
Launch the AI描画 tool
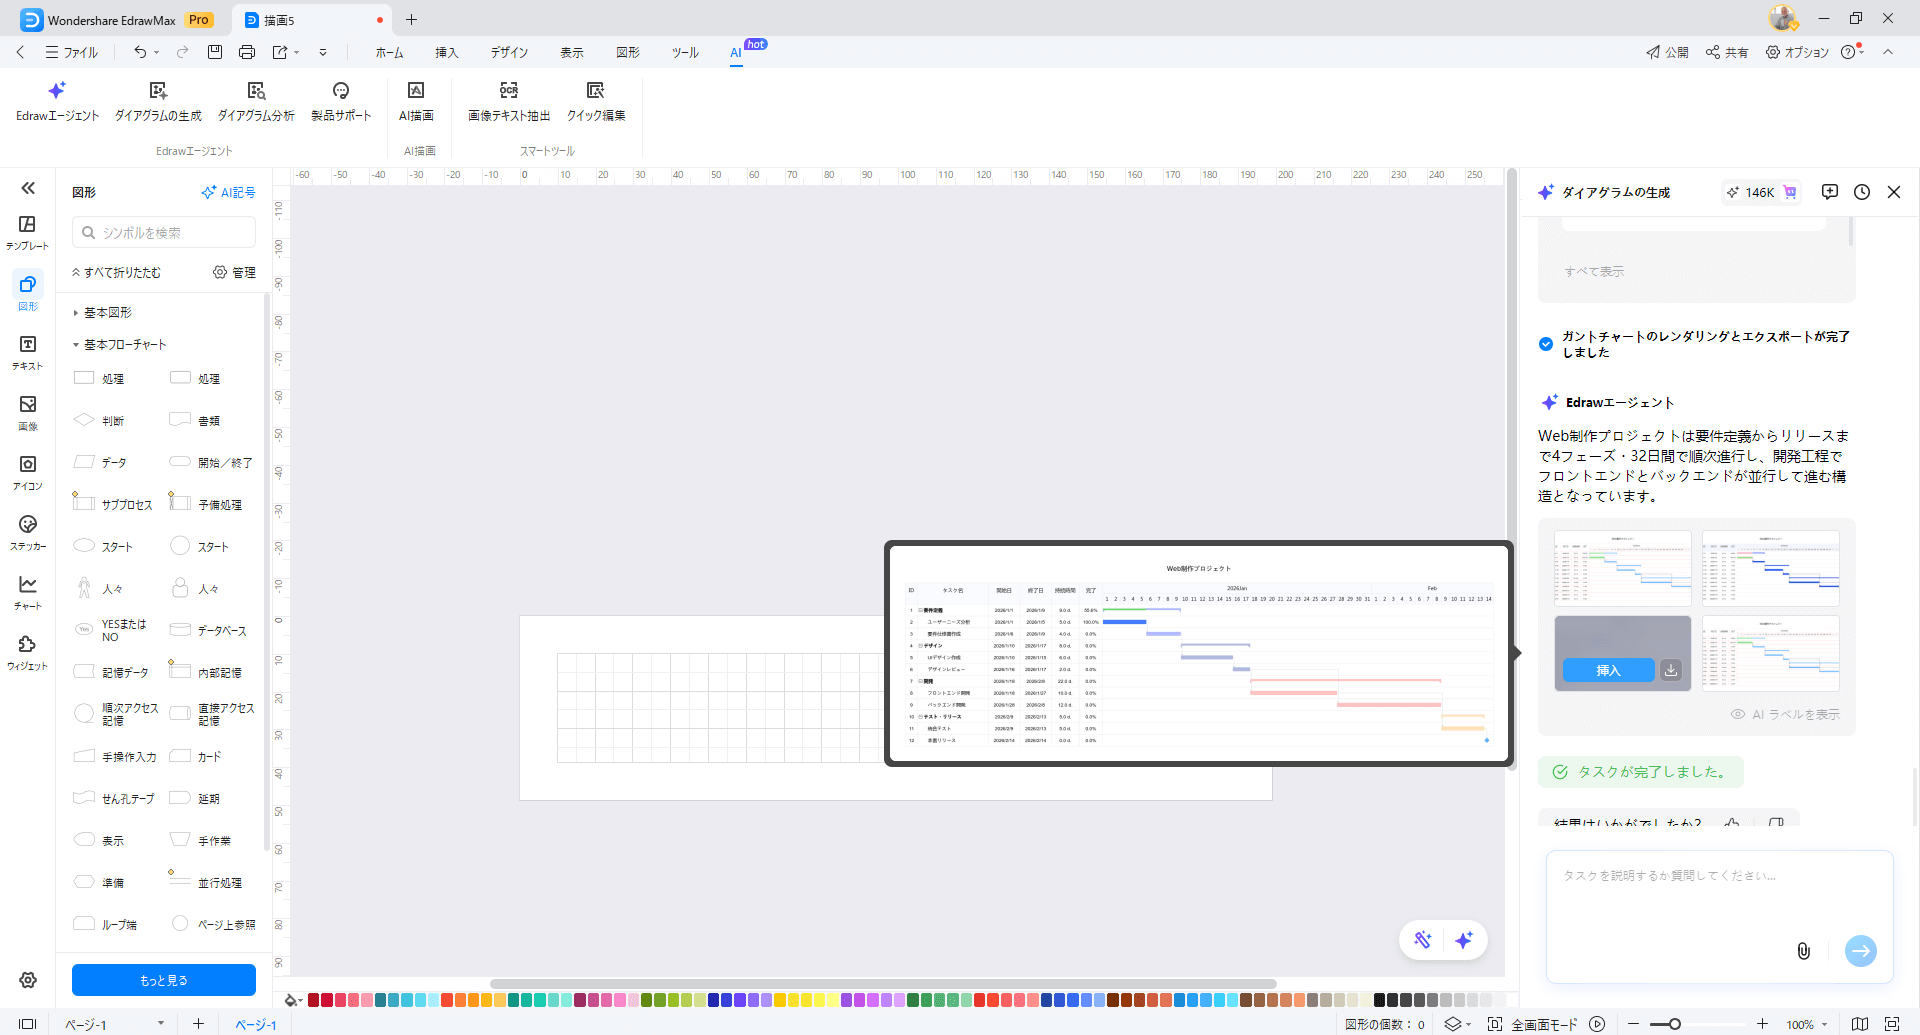(x=416, y=101)
